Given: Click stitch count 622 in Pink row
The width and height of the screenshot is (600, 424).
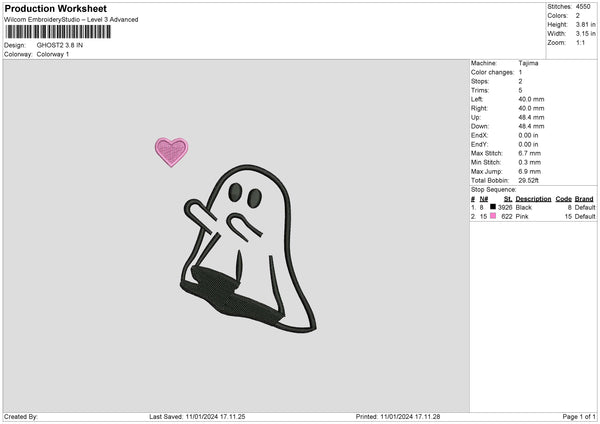Looking at the screenshot, I should click(x=507, y=217).
